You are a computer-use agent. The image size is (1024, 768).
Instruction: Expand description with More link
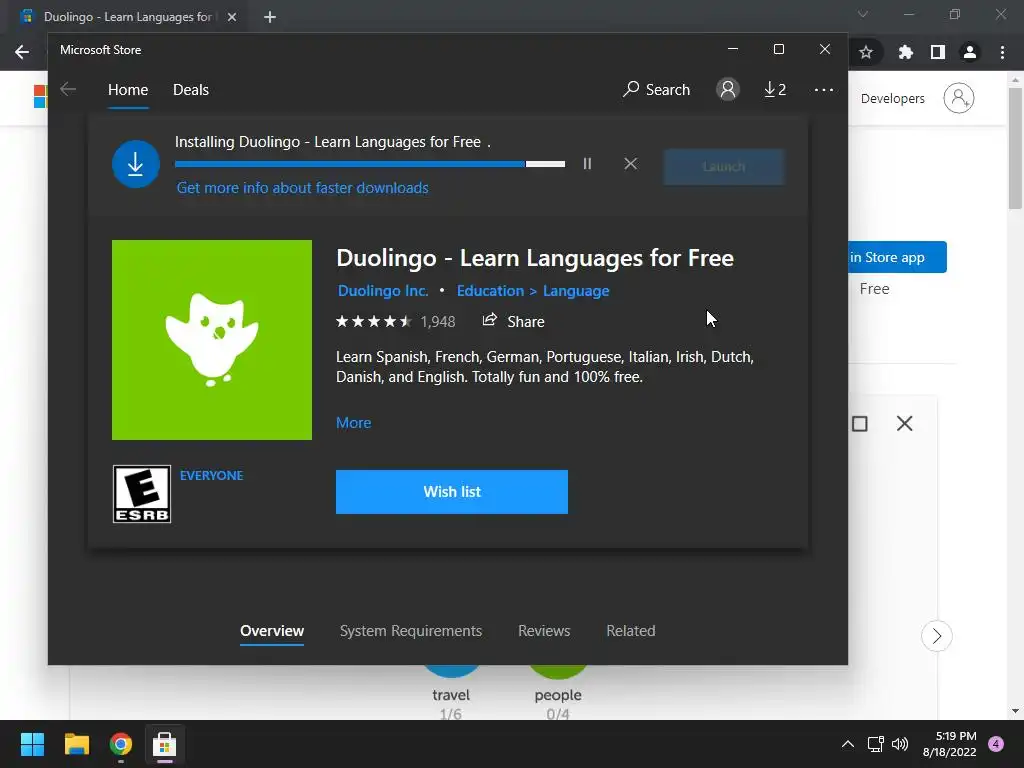[x=353, y=423]
